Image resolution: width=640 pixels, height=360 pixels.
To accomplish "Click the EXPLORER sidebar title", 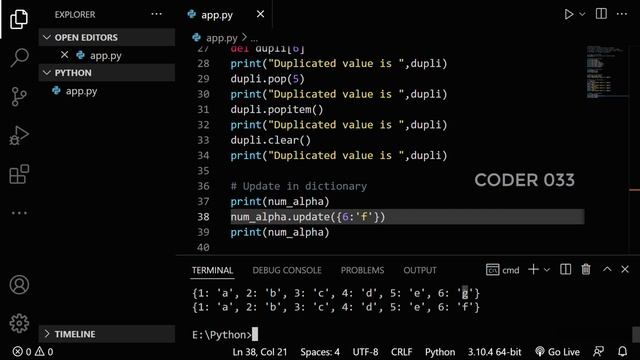I will click(75, 15).
